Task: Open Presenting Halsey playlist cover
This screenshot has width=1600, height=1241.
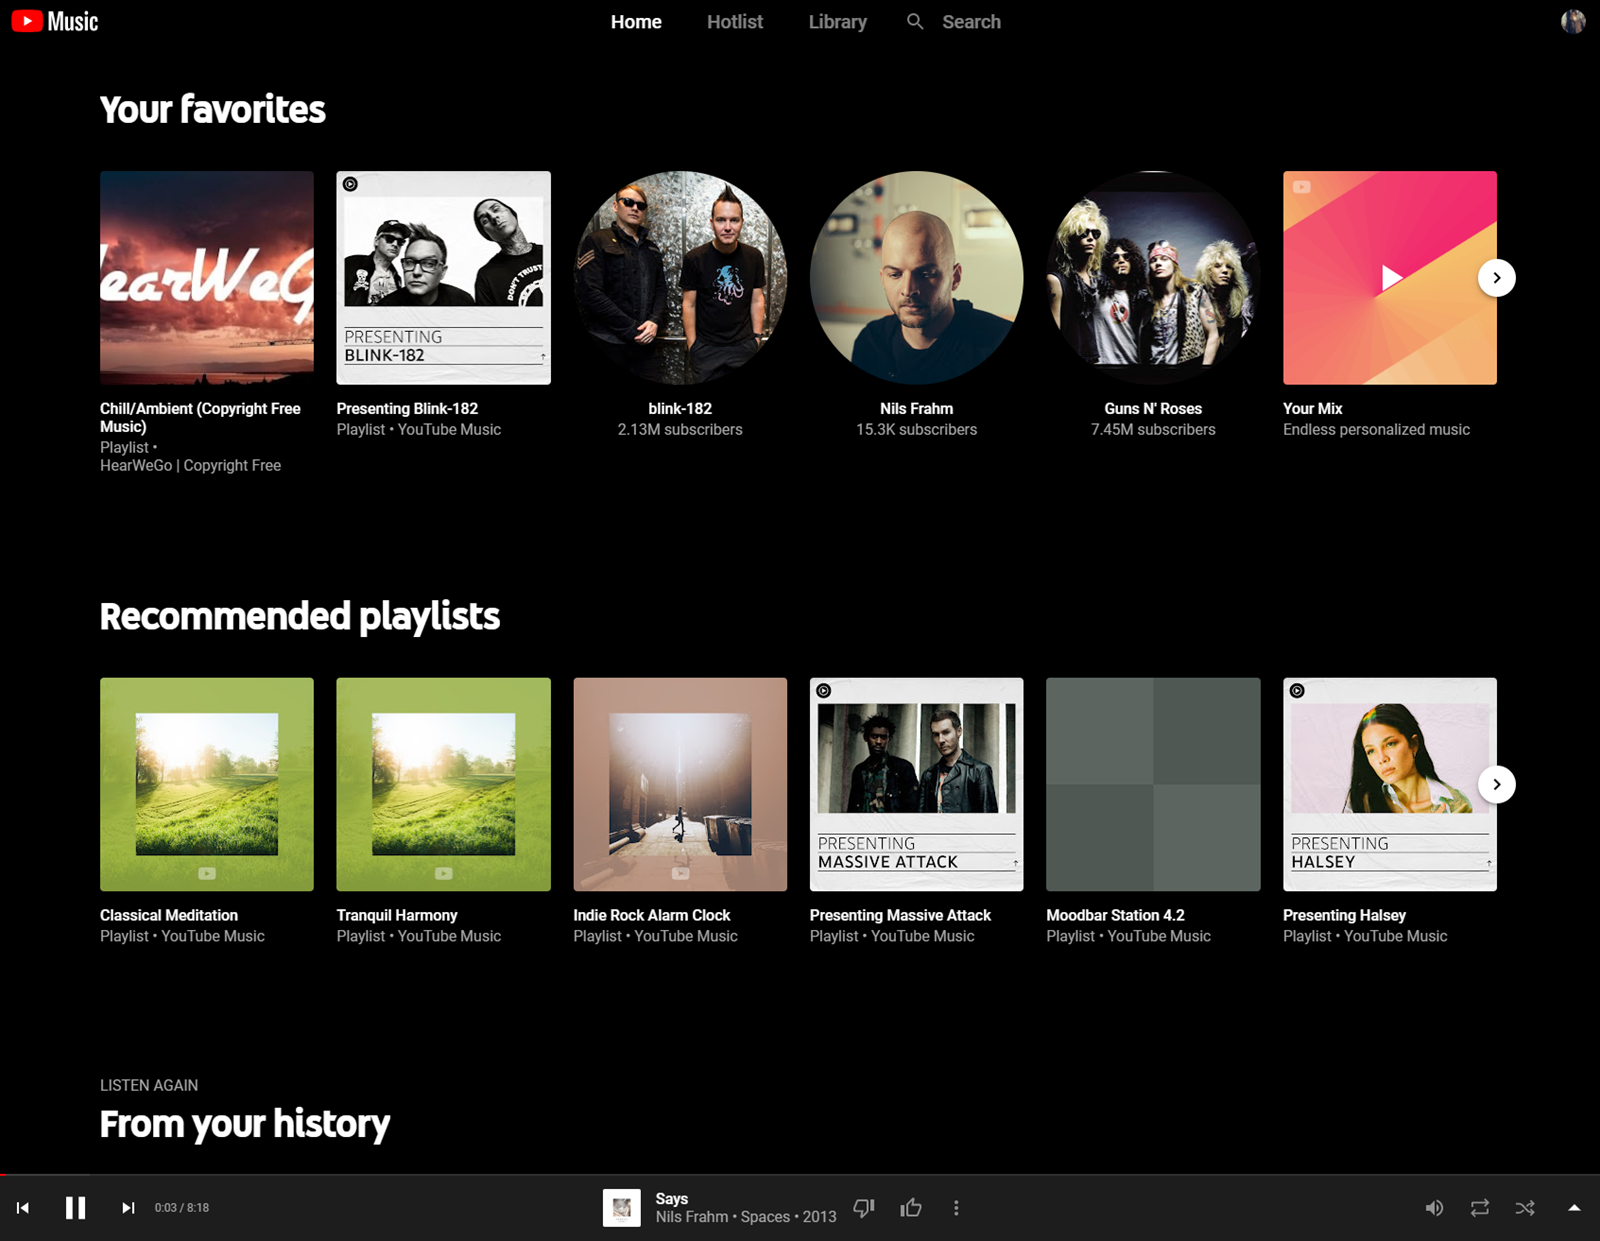Action: [x=1390, y=785]
